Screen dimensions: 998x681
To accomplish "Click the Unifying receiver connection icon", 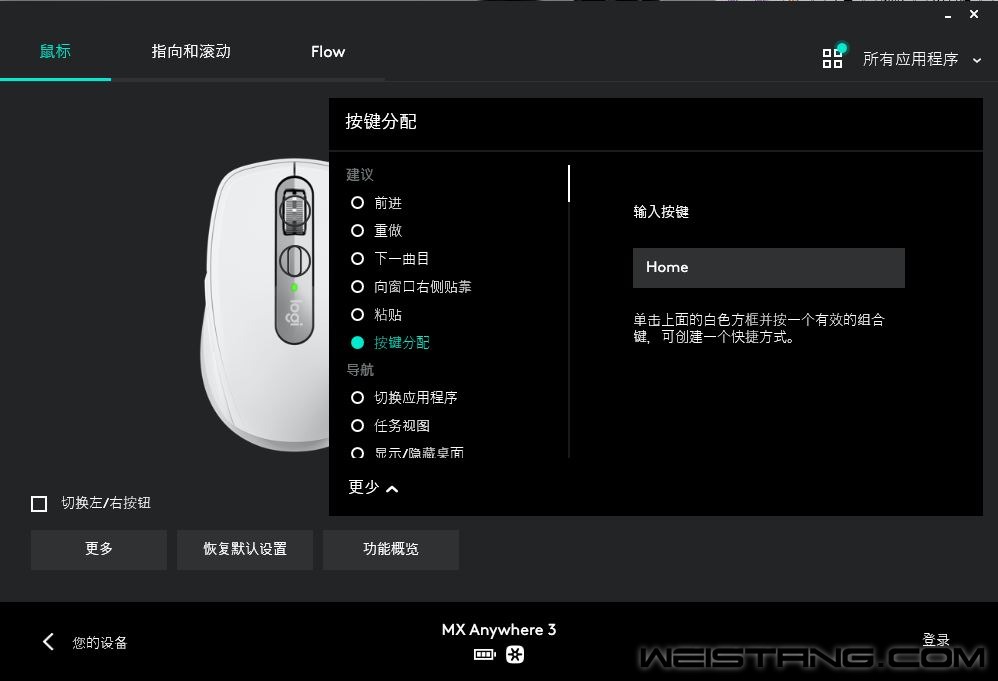I will pos(515,655).
